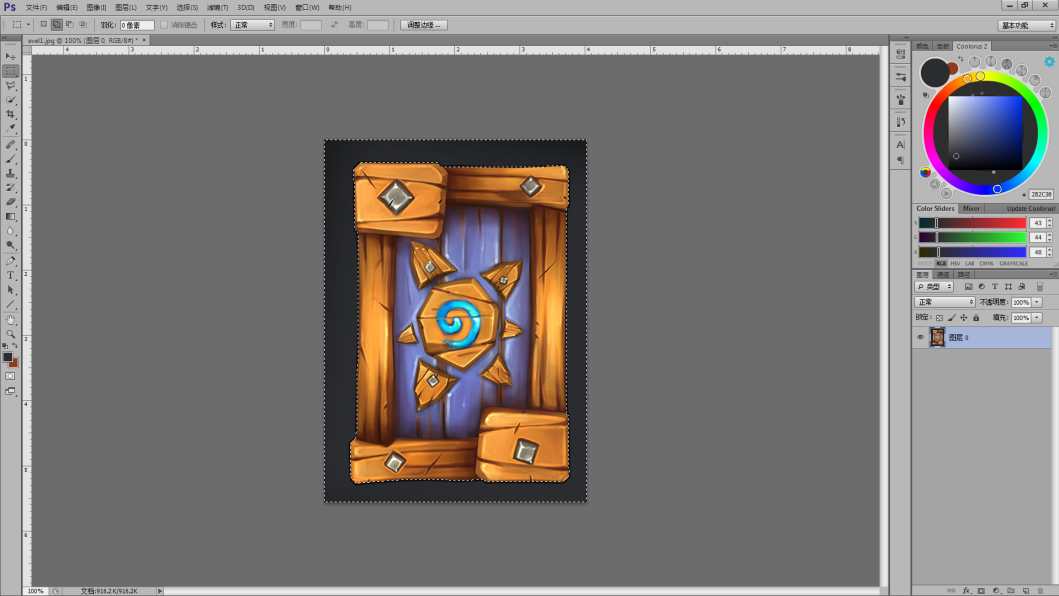
Task: Toggle Quick Mask mode
Action: click(x=10, y=376)
